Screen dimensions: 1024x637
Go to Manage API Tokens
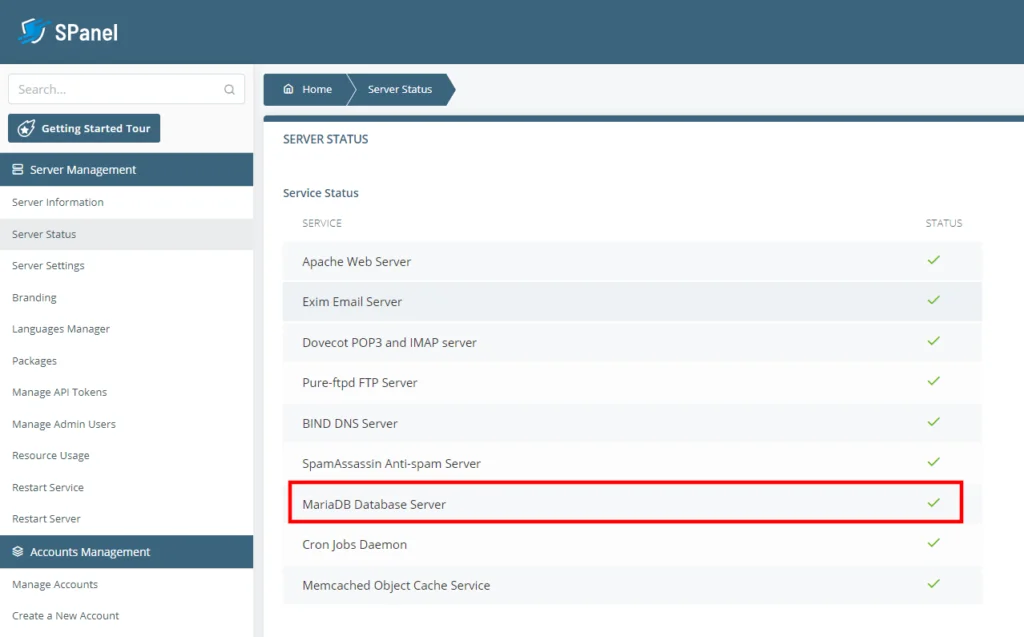[x=58, y=392]
